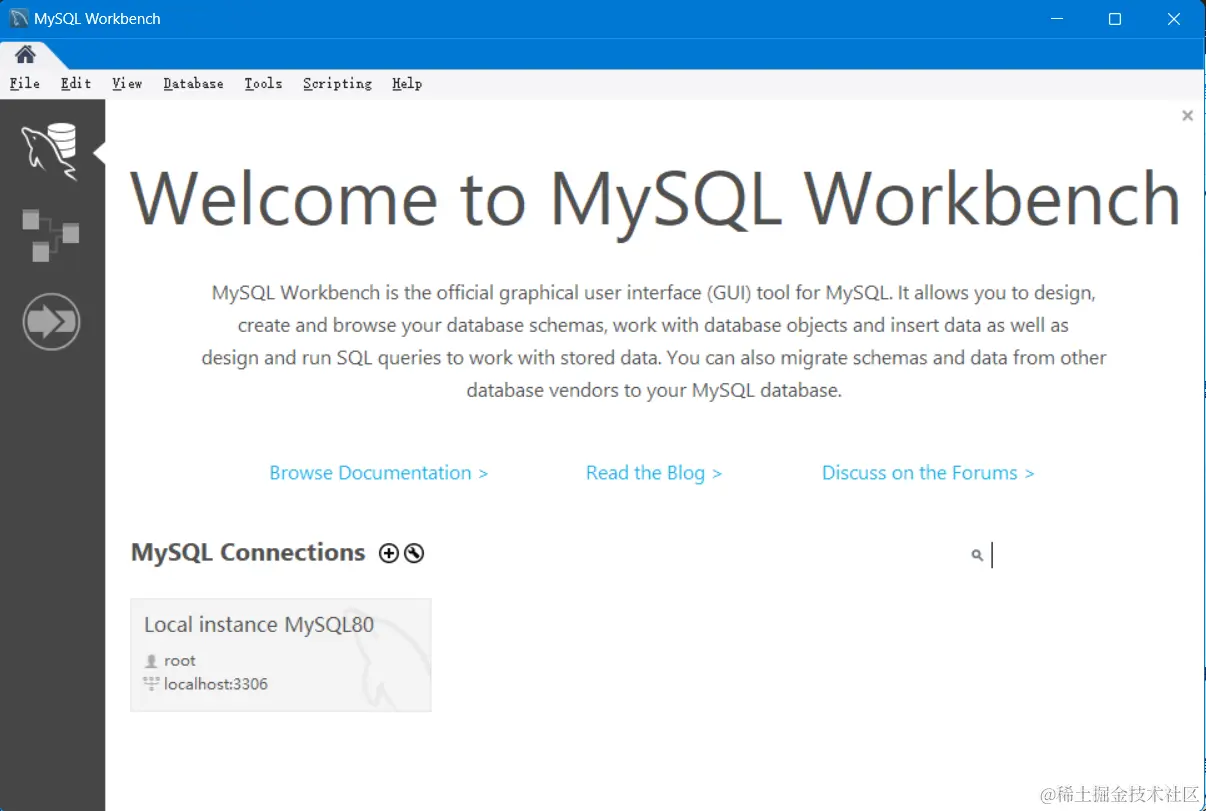
Task: Click the root user text in connection tile
Action: [180, 661]
